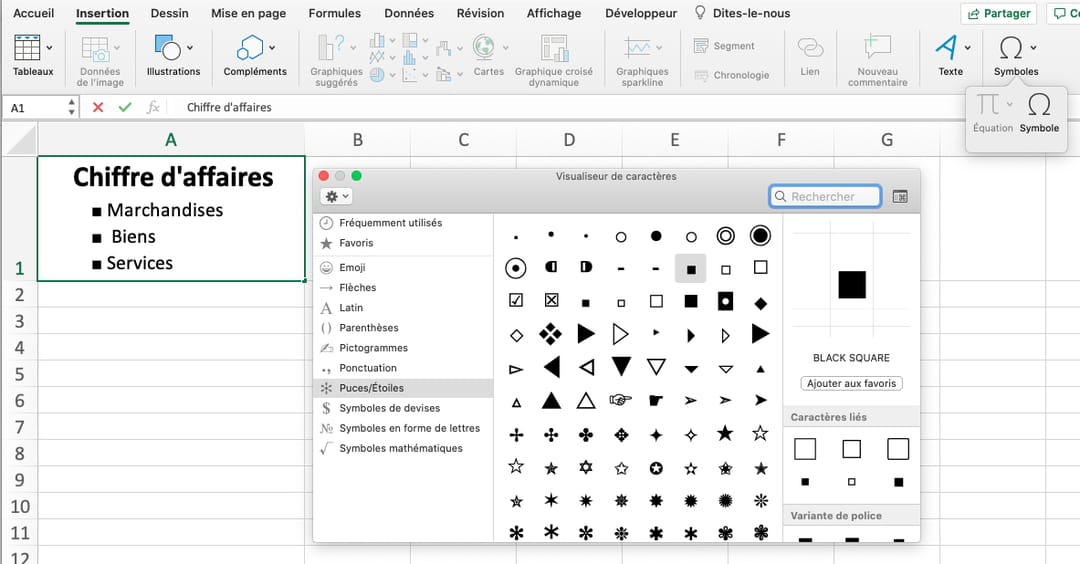Select Symboles mathématiques category

pyautogui.click(x=403, y=448)
